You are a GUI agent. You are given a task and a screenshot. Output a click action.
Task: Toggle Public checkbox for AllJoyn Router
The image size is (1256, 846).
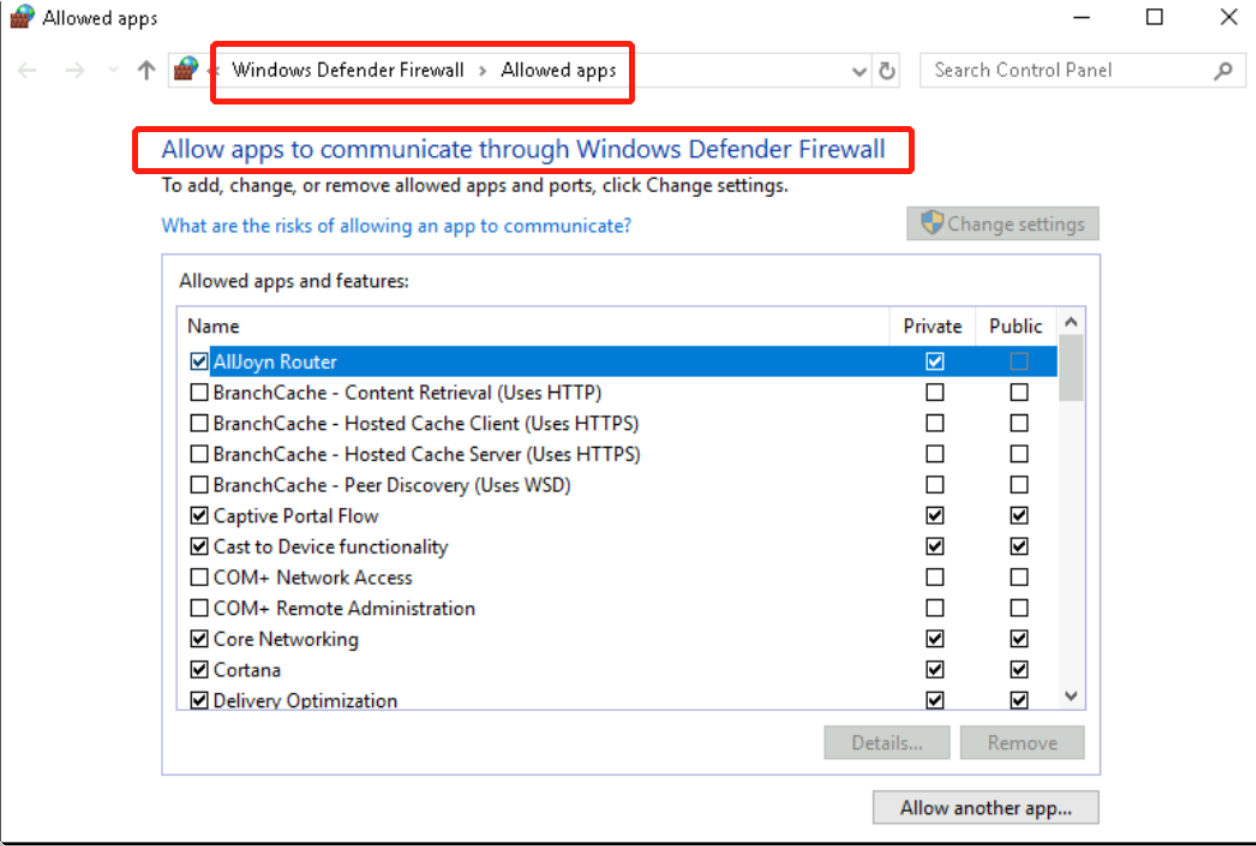coord(1019,362)
